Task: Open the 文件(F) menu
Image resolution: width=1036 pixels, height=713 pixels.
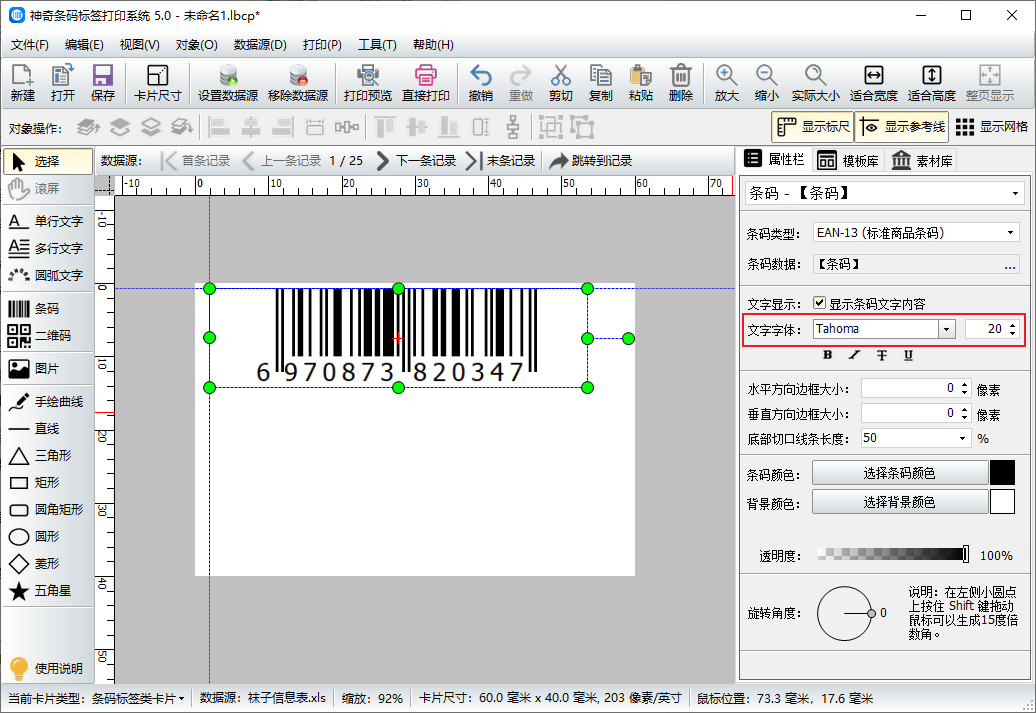Action: coord(30,45)
